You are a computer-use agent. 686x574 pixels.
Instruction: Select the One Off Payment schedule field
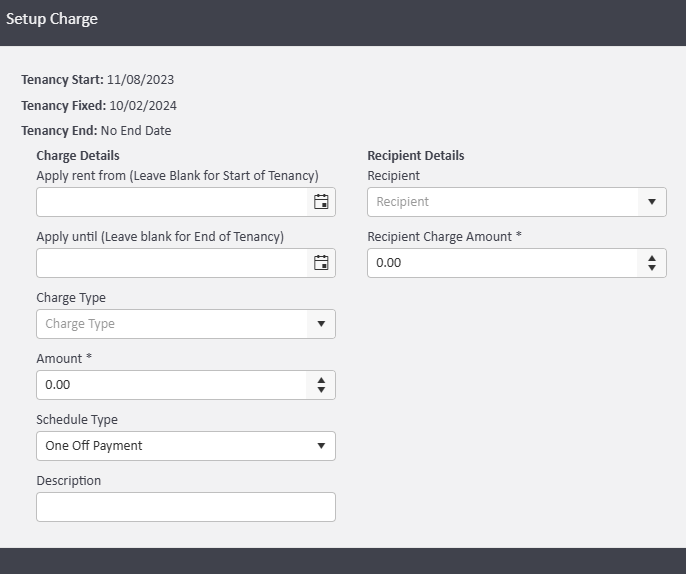click(170, 446)
